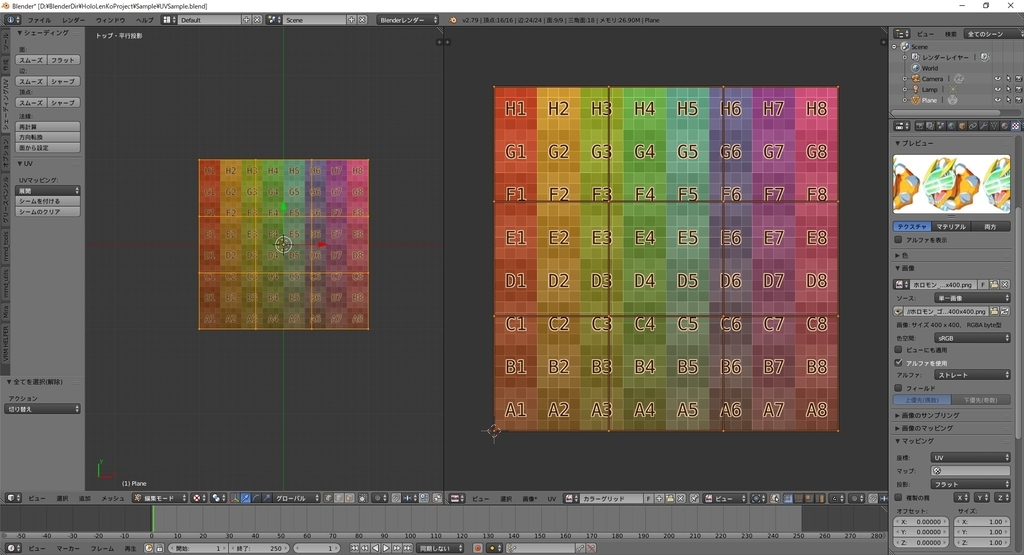Enable フィールド checkbox

pyautogui.click(x=899, y=388)
